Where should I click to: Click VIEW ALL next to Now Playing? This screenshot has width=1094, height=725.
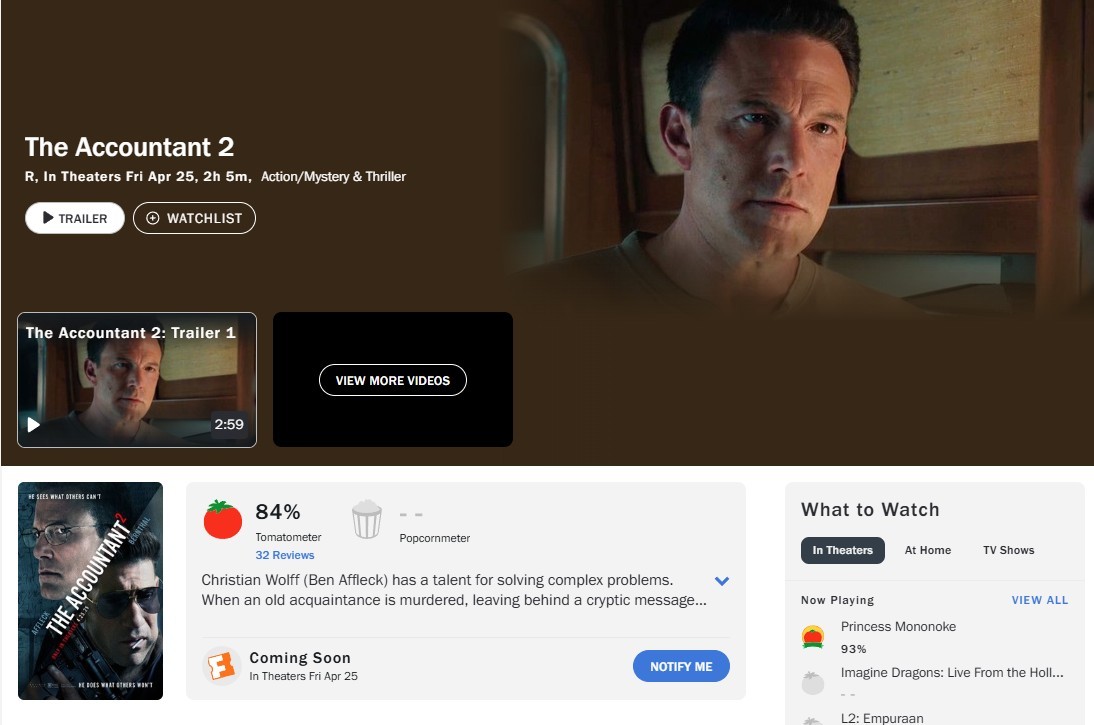(x=1040, y=600)
